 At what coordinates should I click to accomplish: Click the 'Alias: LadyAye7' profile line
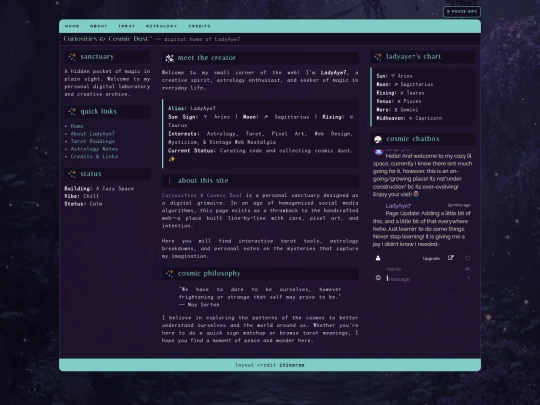191,108
